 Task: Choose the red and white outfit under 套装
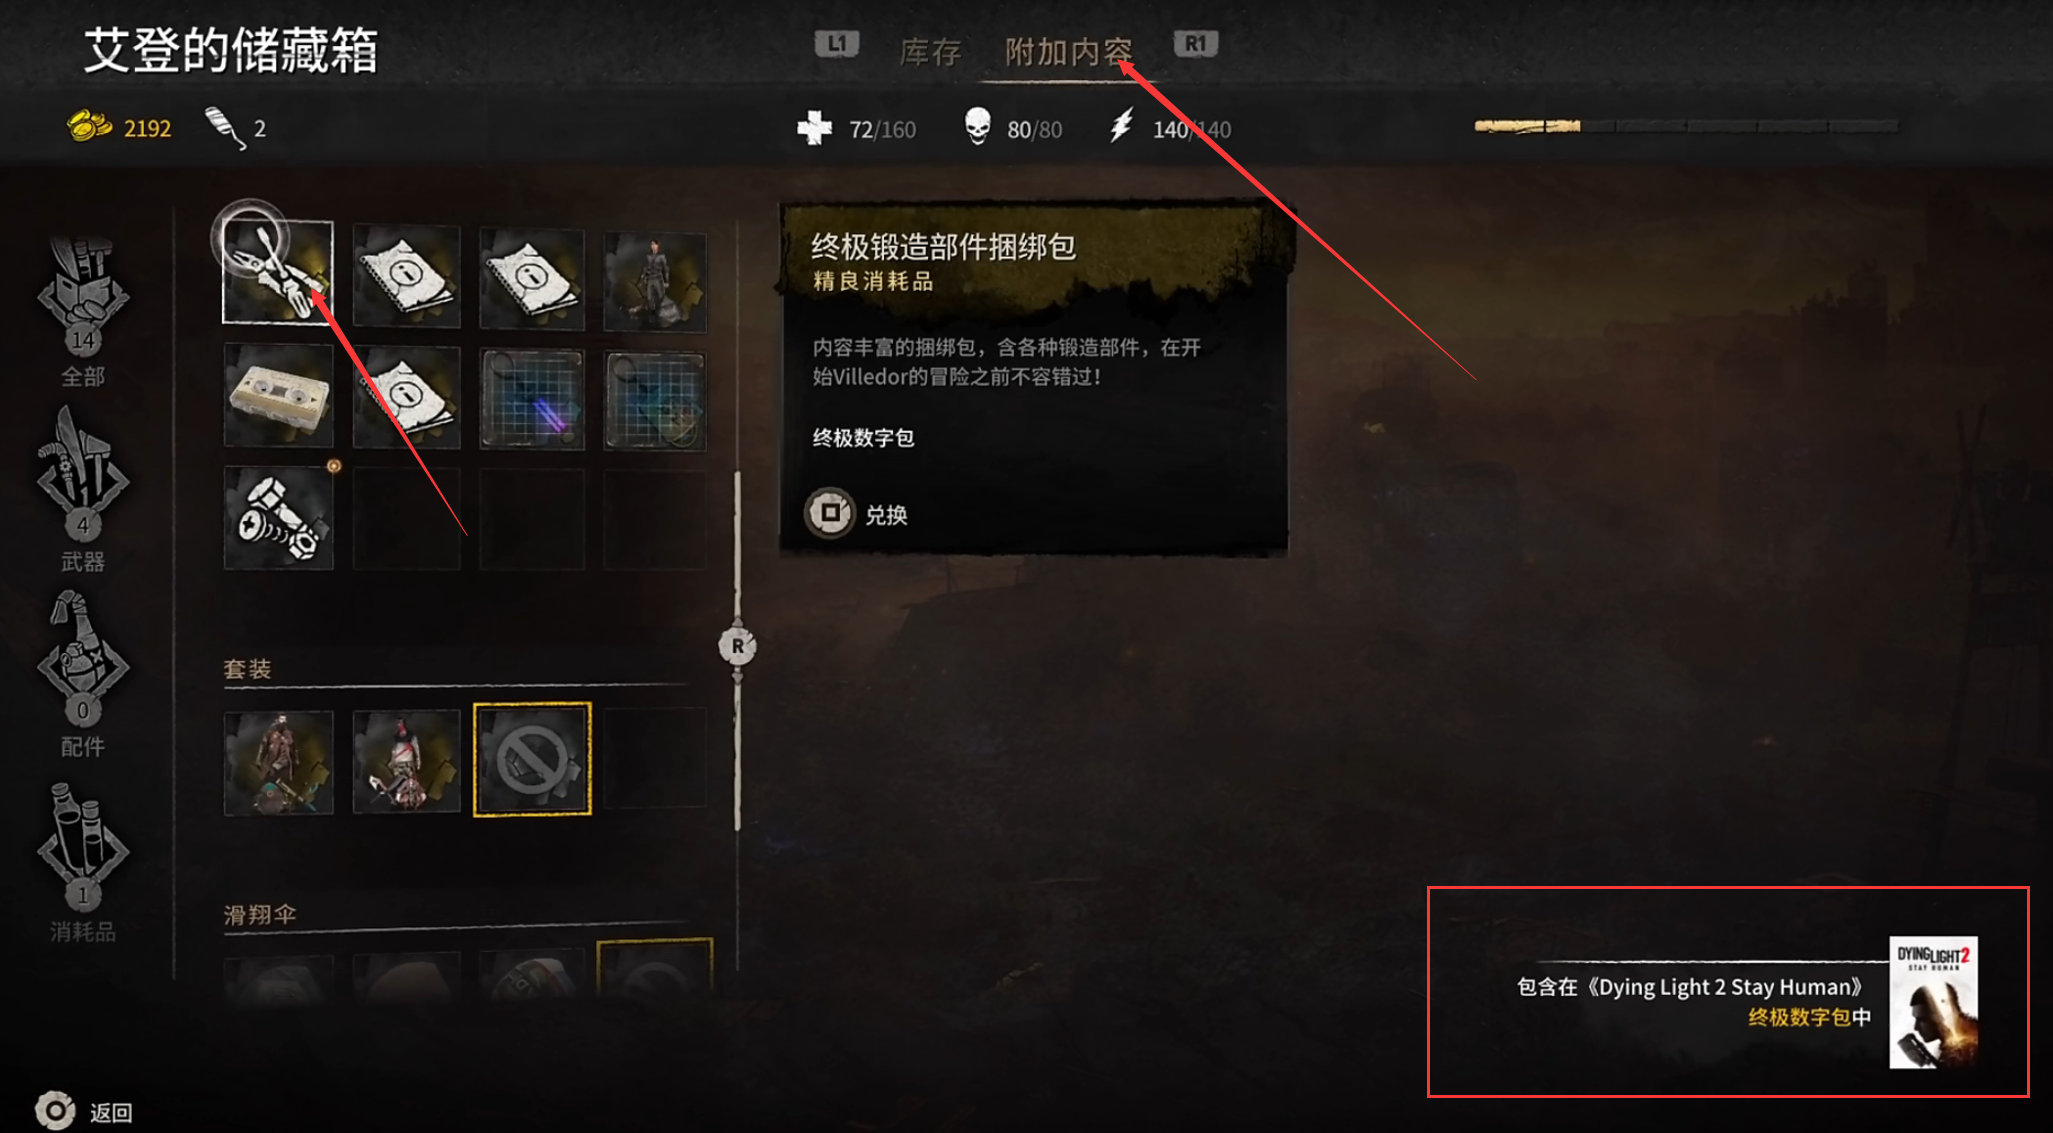tap(406, 760)
